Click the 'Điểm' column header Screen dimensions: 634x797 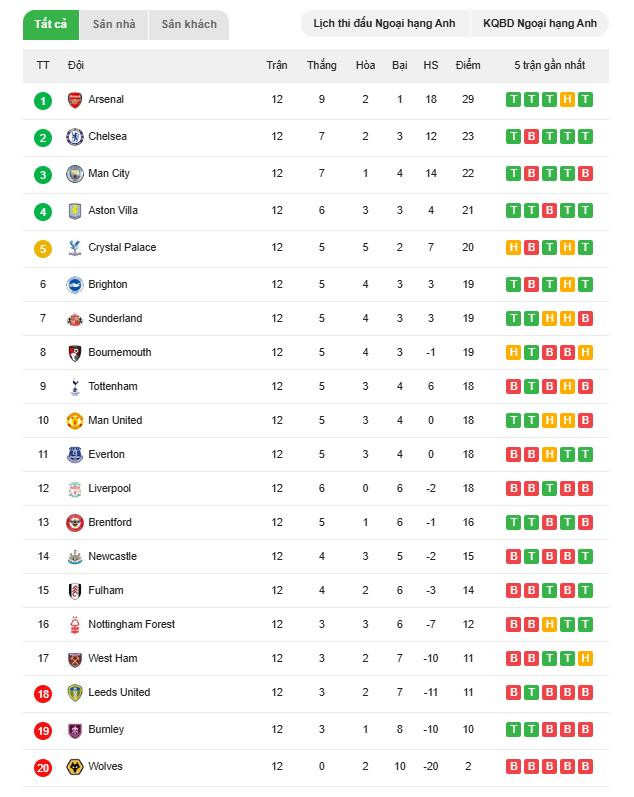pyautogui.click(x=467, y=65)
